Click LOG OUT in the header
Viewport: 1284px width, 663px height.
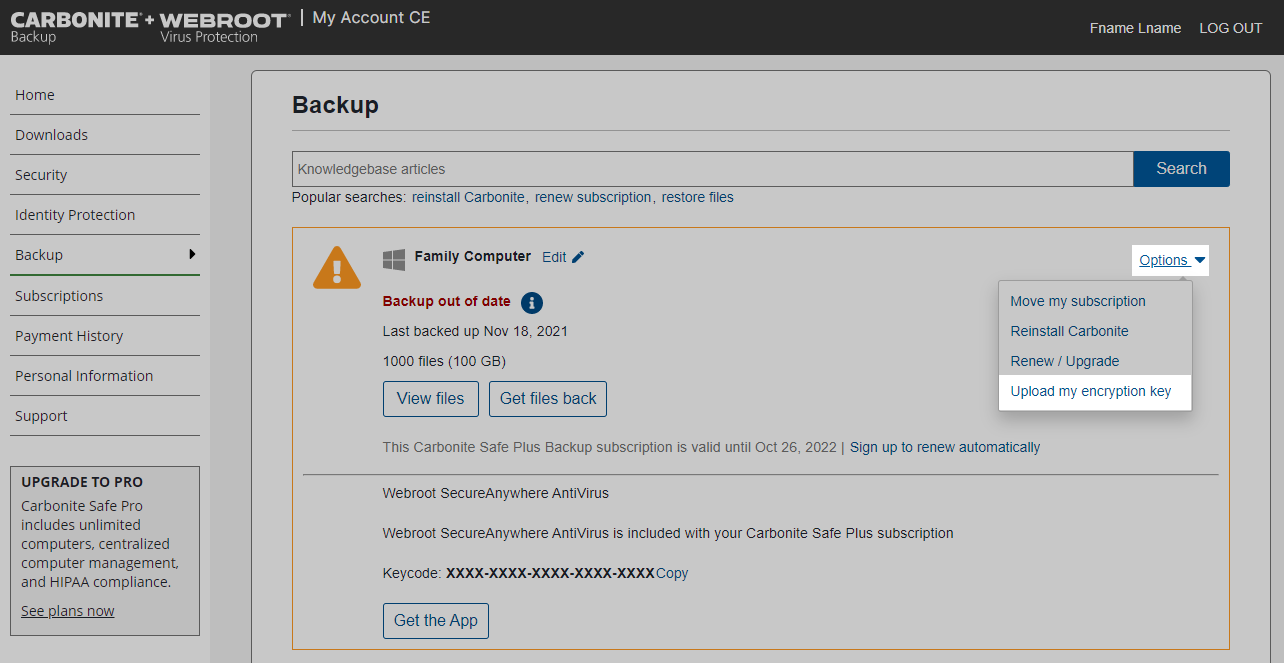pyautogui.click(x=1230, y=28)
